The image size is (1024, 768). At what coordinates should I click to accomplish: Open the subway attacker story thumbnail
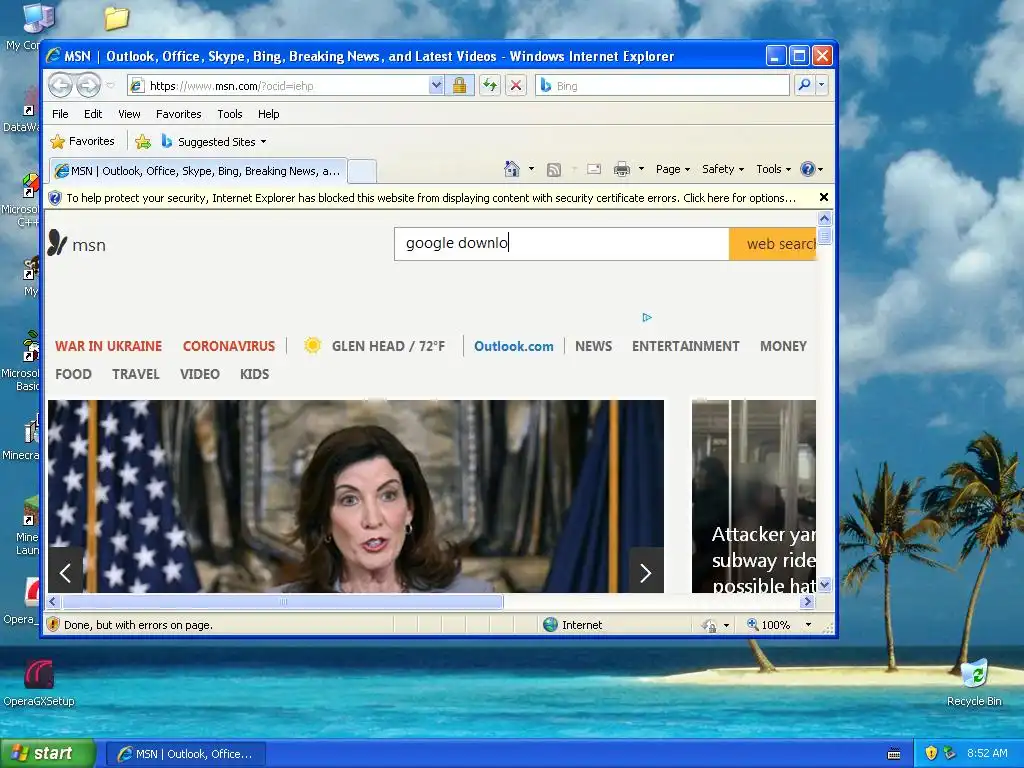(x=754, y=496)
